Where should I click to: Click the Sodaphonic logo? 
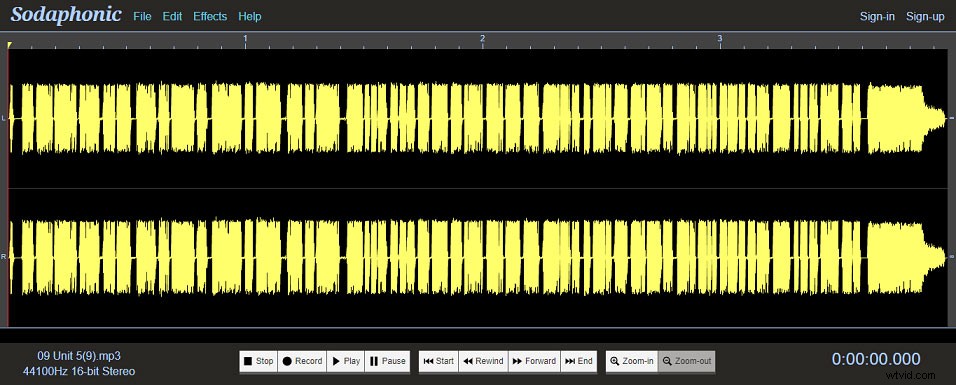point(66,15)
